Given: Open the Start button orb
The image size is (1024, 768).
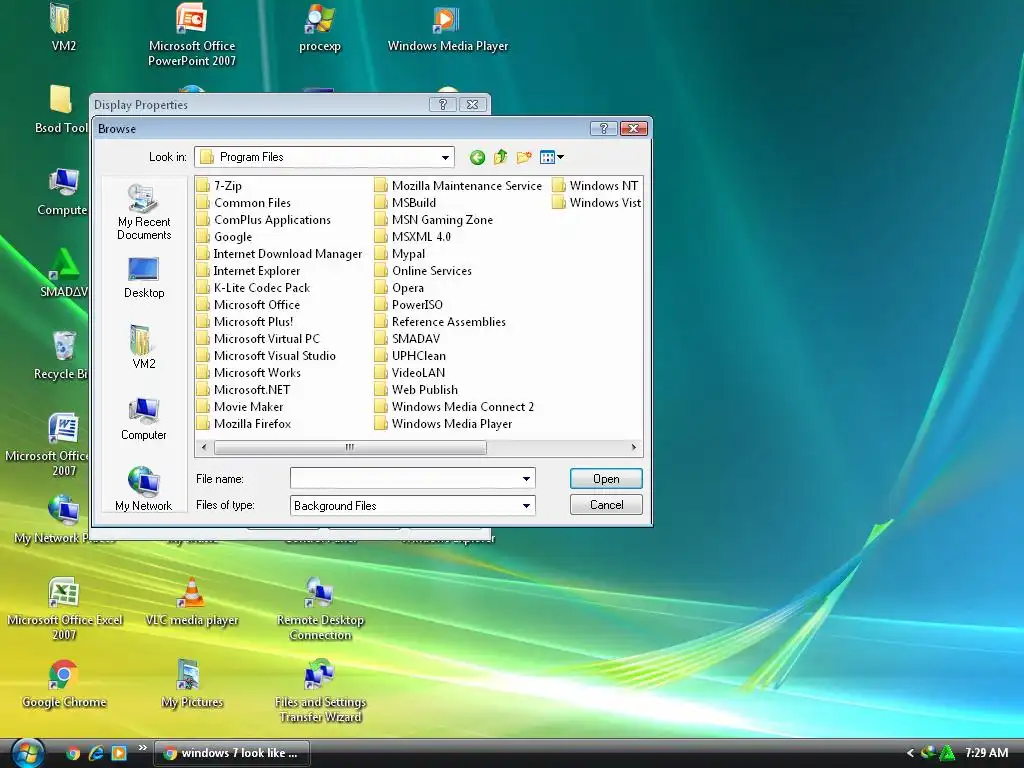Looking at the screenshot, I should [27, 752].
